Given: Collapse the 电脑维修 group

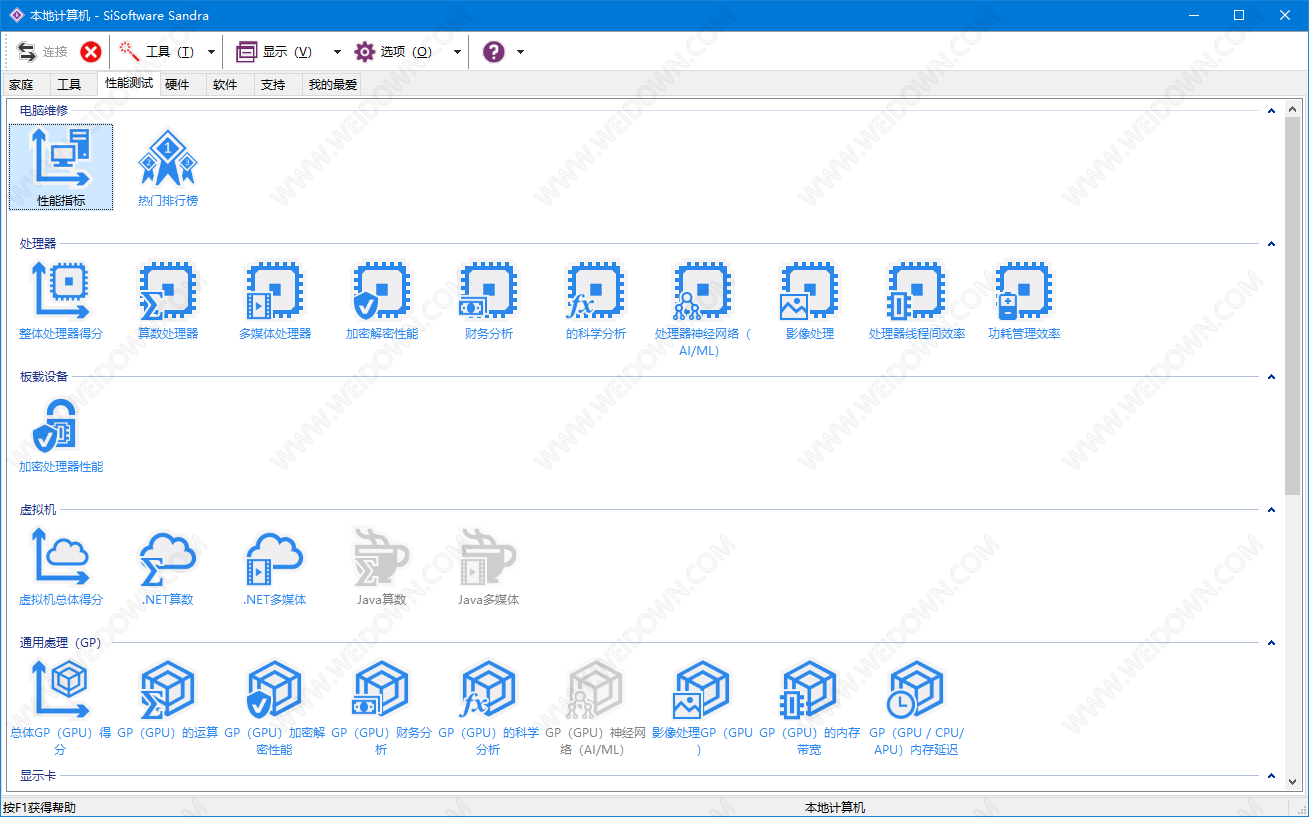Looking at the screenshot, I should click(1271, 110).
